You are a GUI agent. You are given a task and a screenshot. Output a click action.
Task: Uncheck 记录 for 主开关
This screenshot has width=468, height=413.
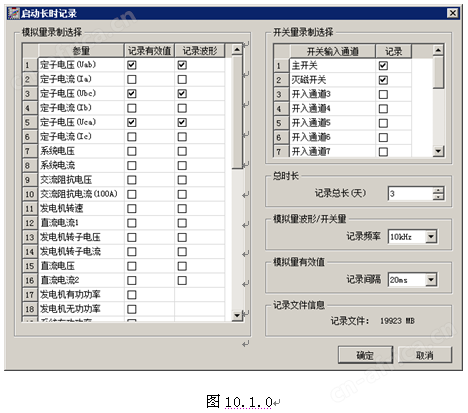click(x=383, y=66)
